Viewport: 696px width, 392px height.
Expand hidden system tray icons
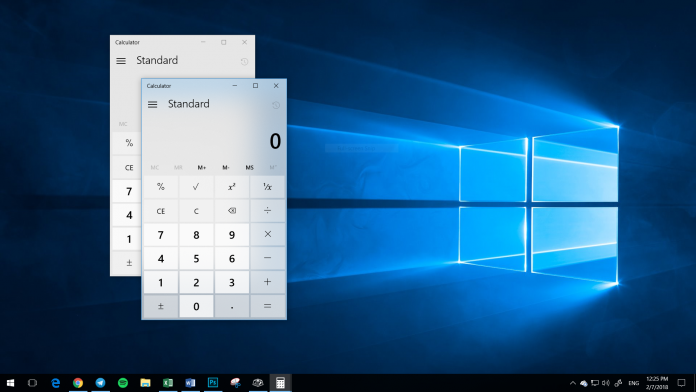[573, 383]
